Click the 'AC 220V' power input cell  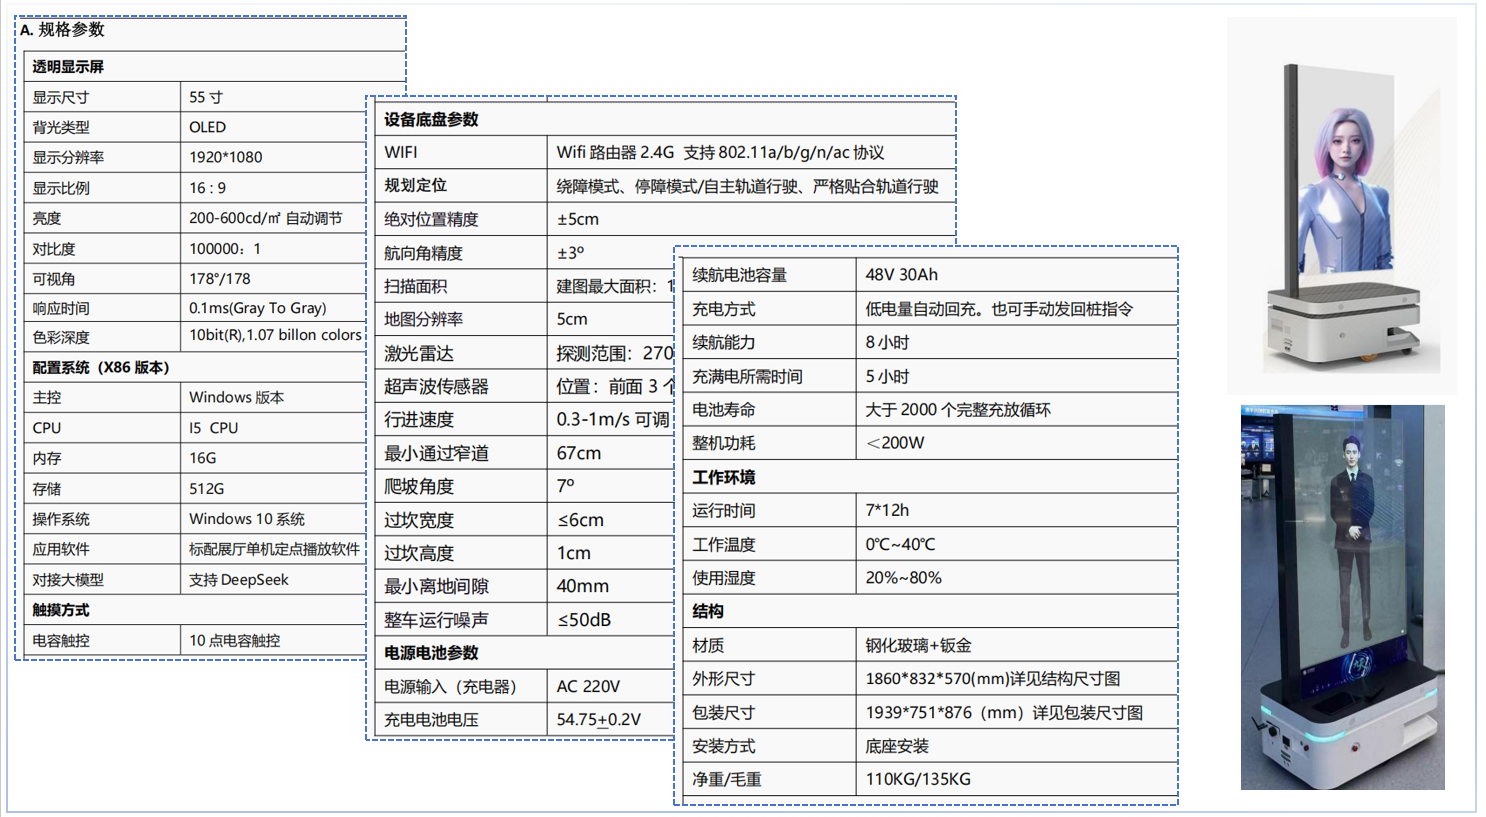[588, 687]
